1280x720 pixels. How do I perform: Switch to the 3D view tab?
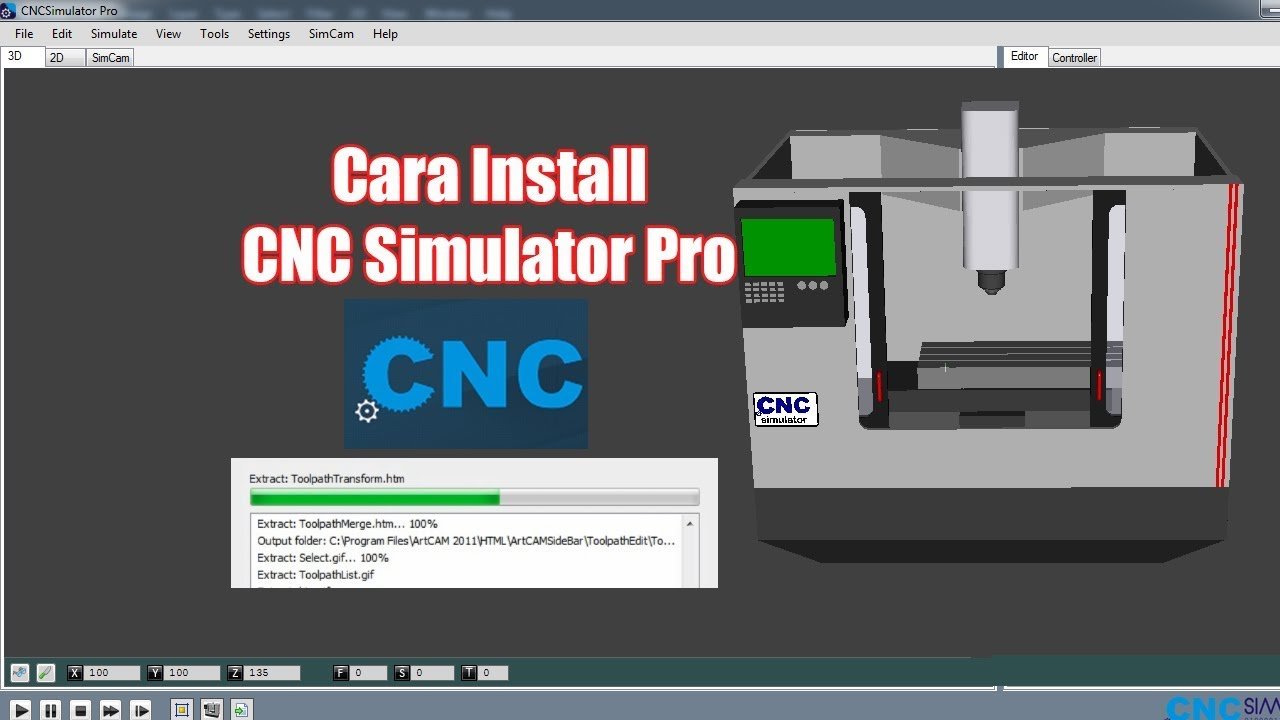point(23,57)
